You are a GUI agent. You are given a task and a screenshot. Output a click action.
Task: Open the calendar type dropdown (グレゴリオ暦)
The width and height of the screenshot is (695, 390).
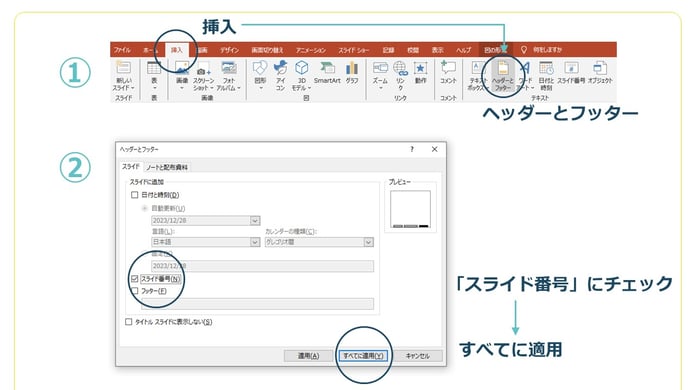368,242
